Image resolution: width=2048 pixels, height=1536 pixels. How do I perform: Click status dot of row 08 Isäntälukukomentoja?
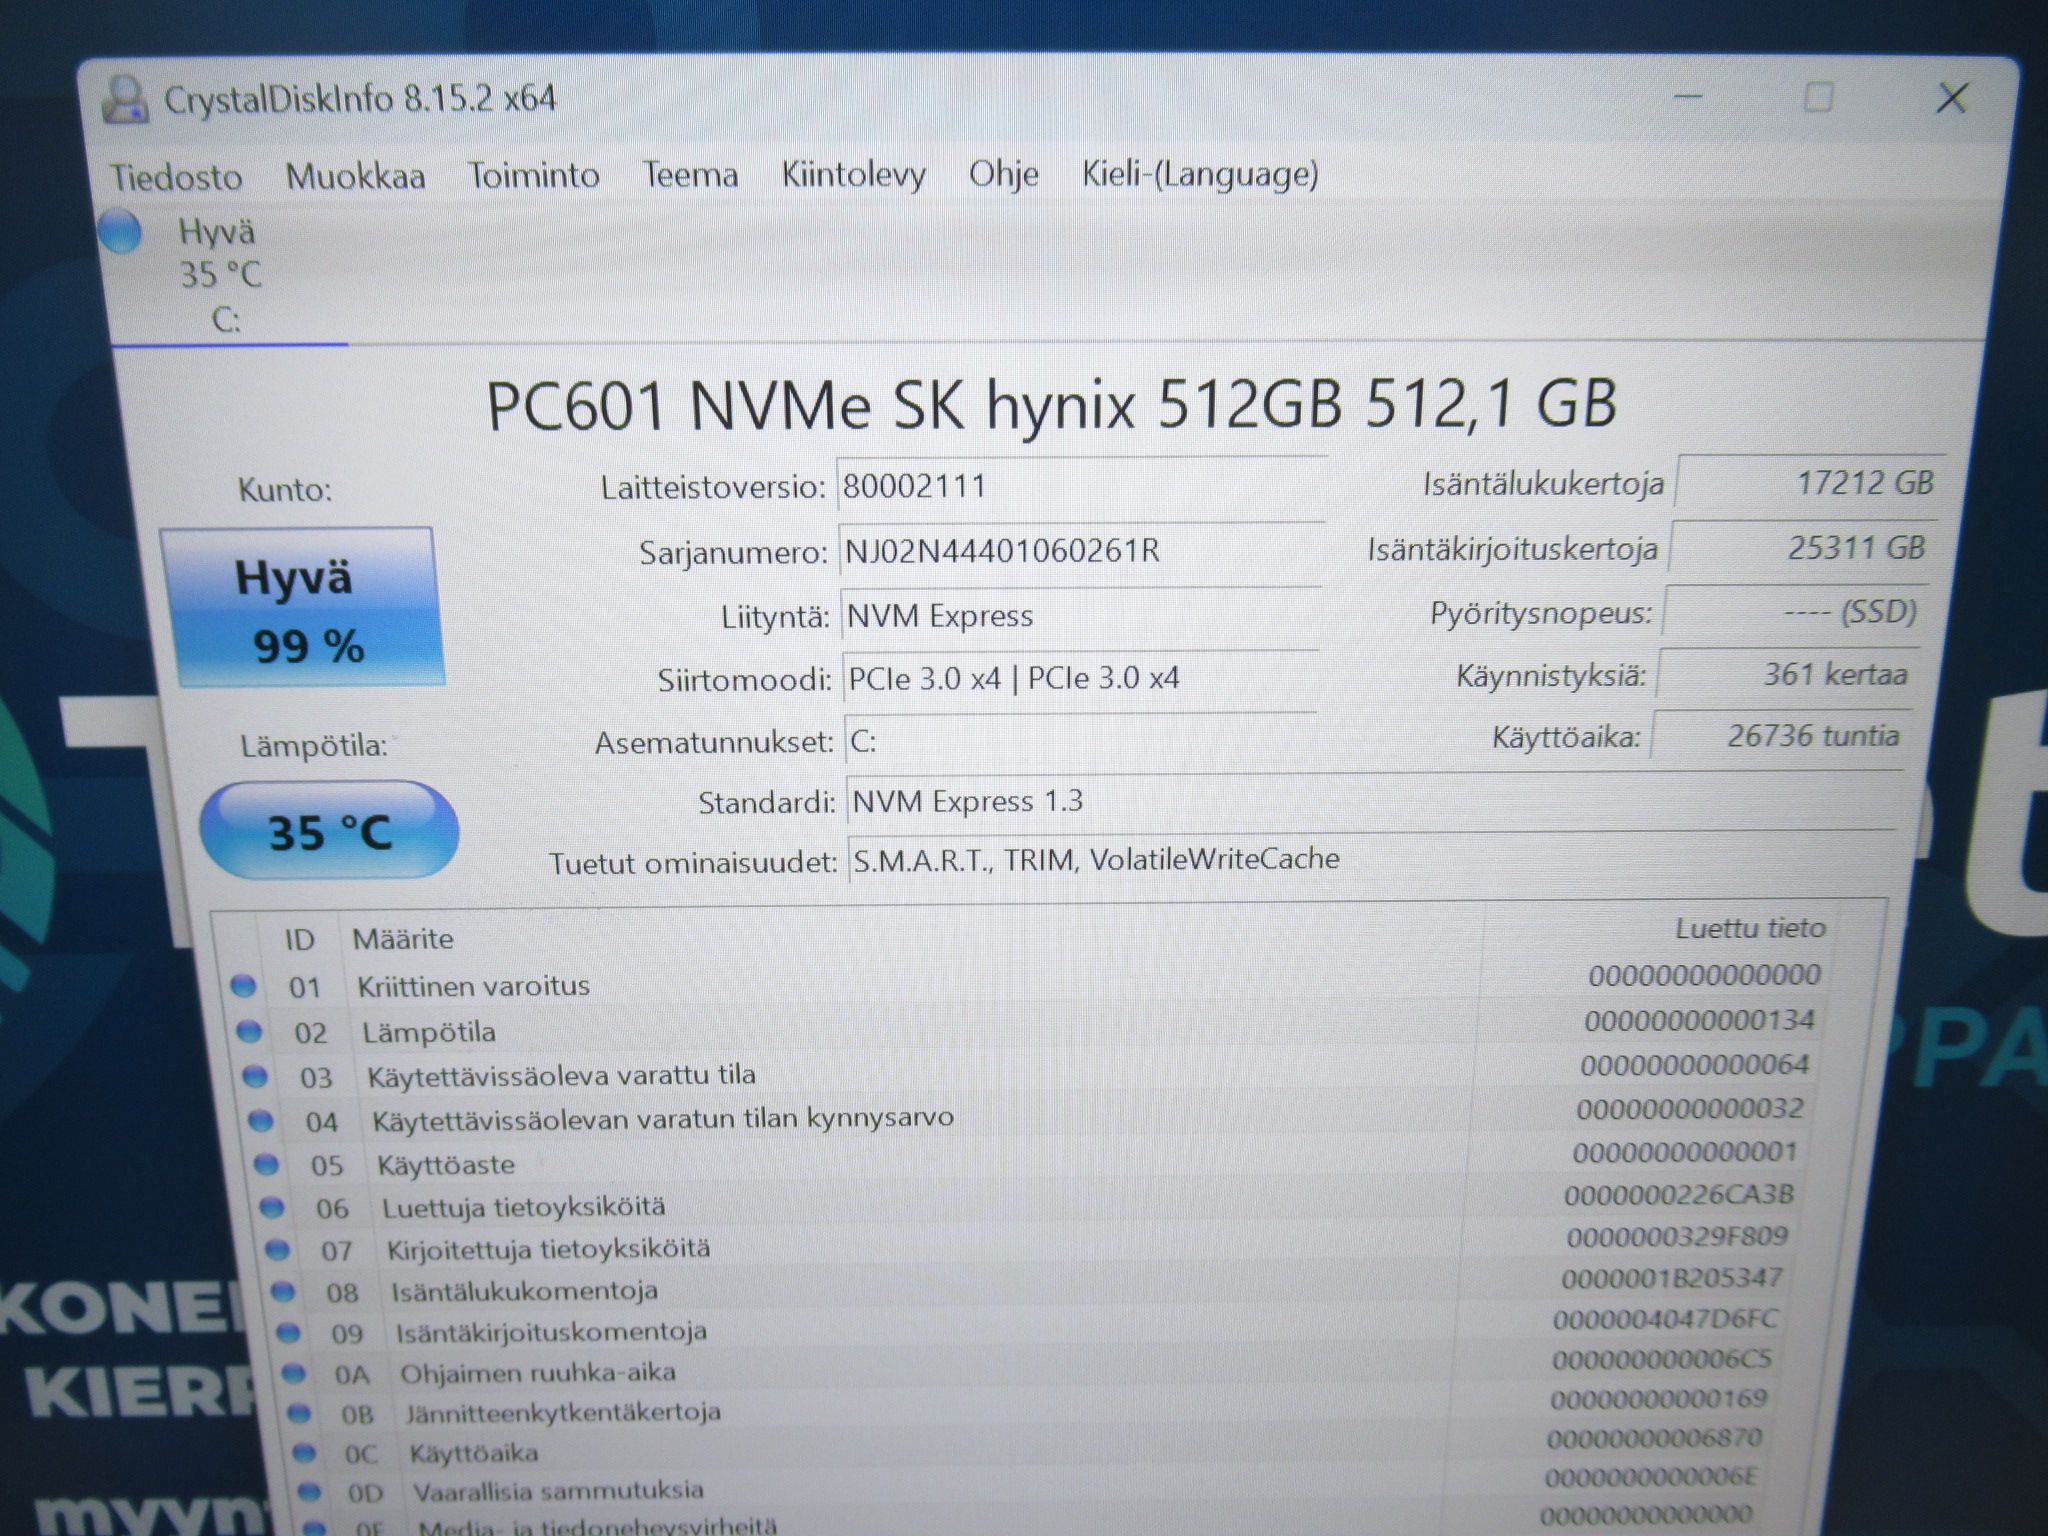tap(283, 1292)
